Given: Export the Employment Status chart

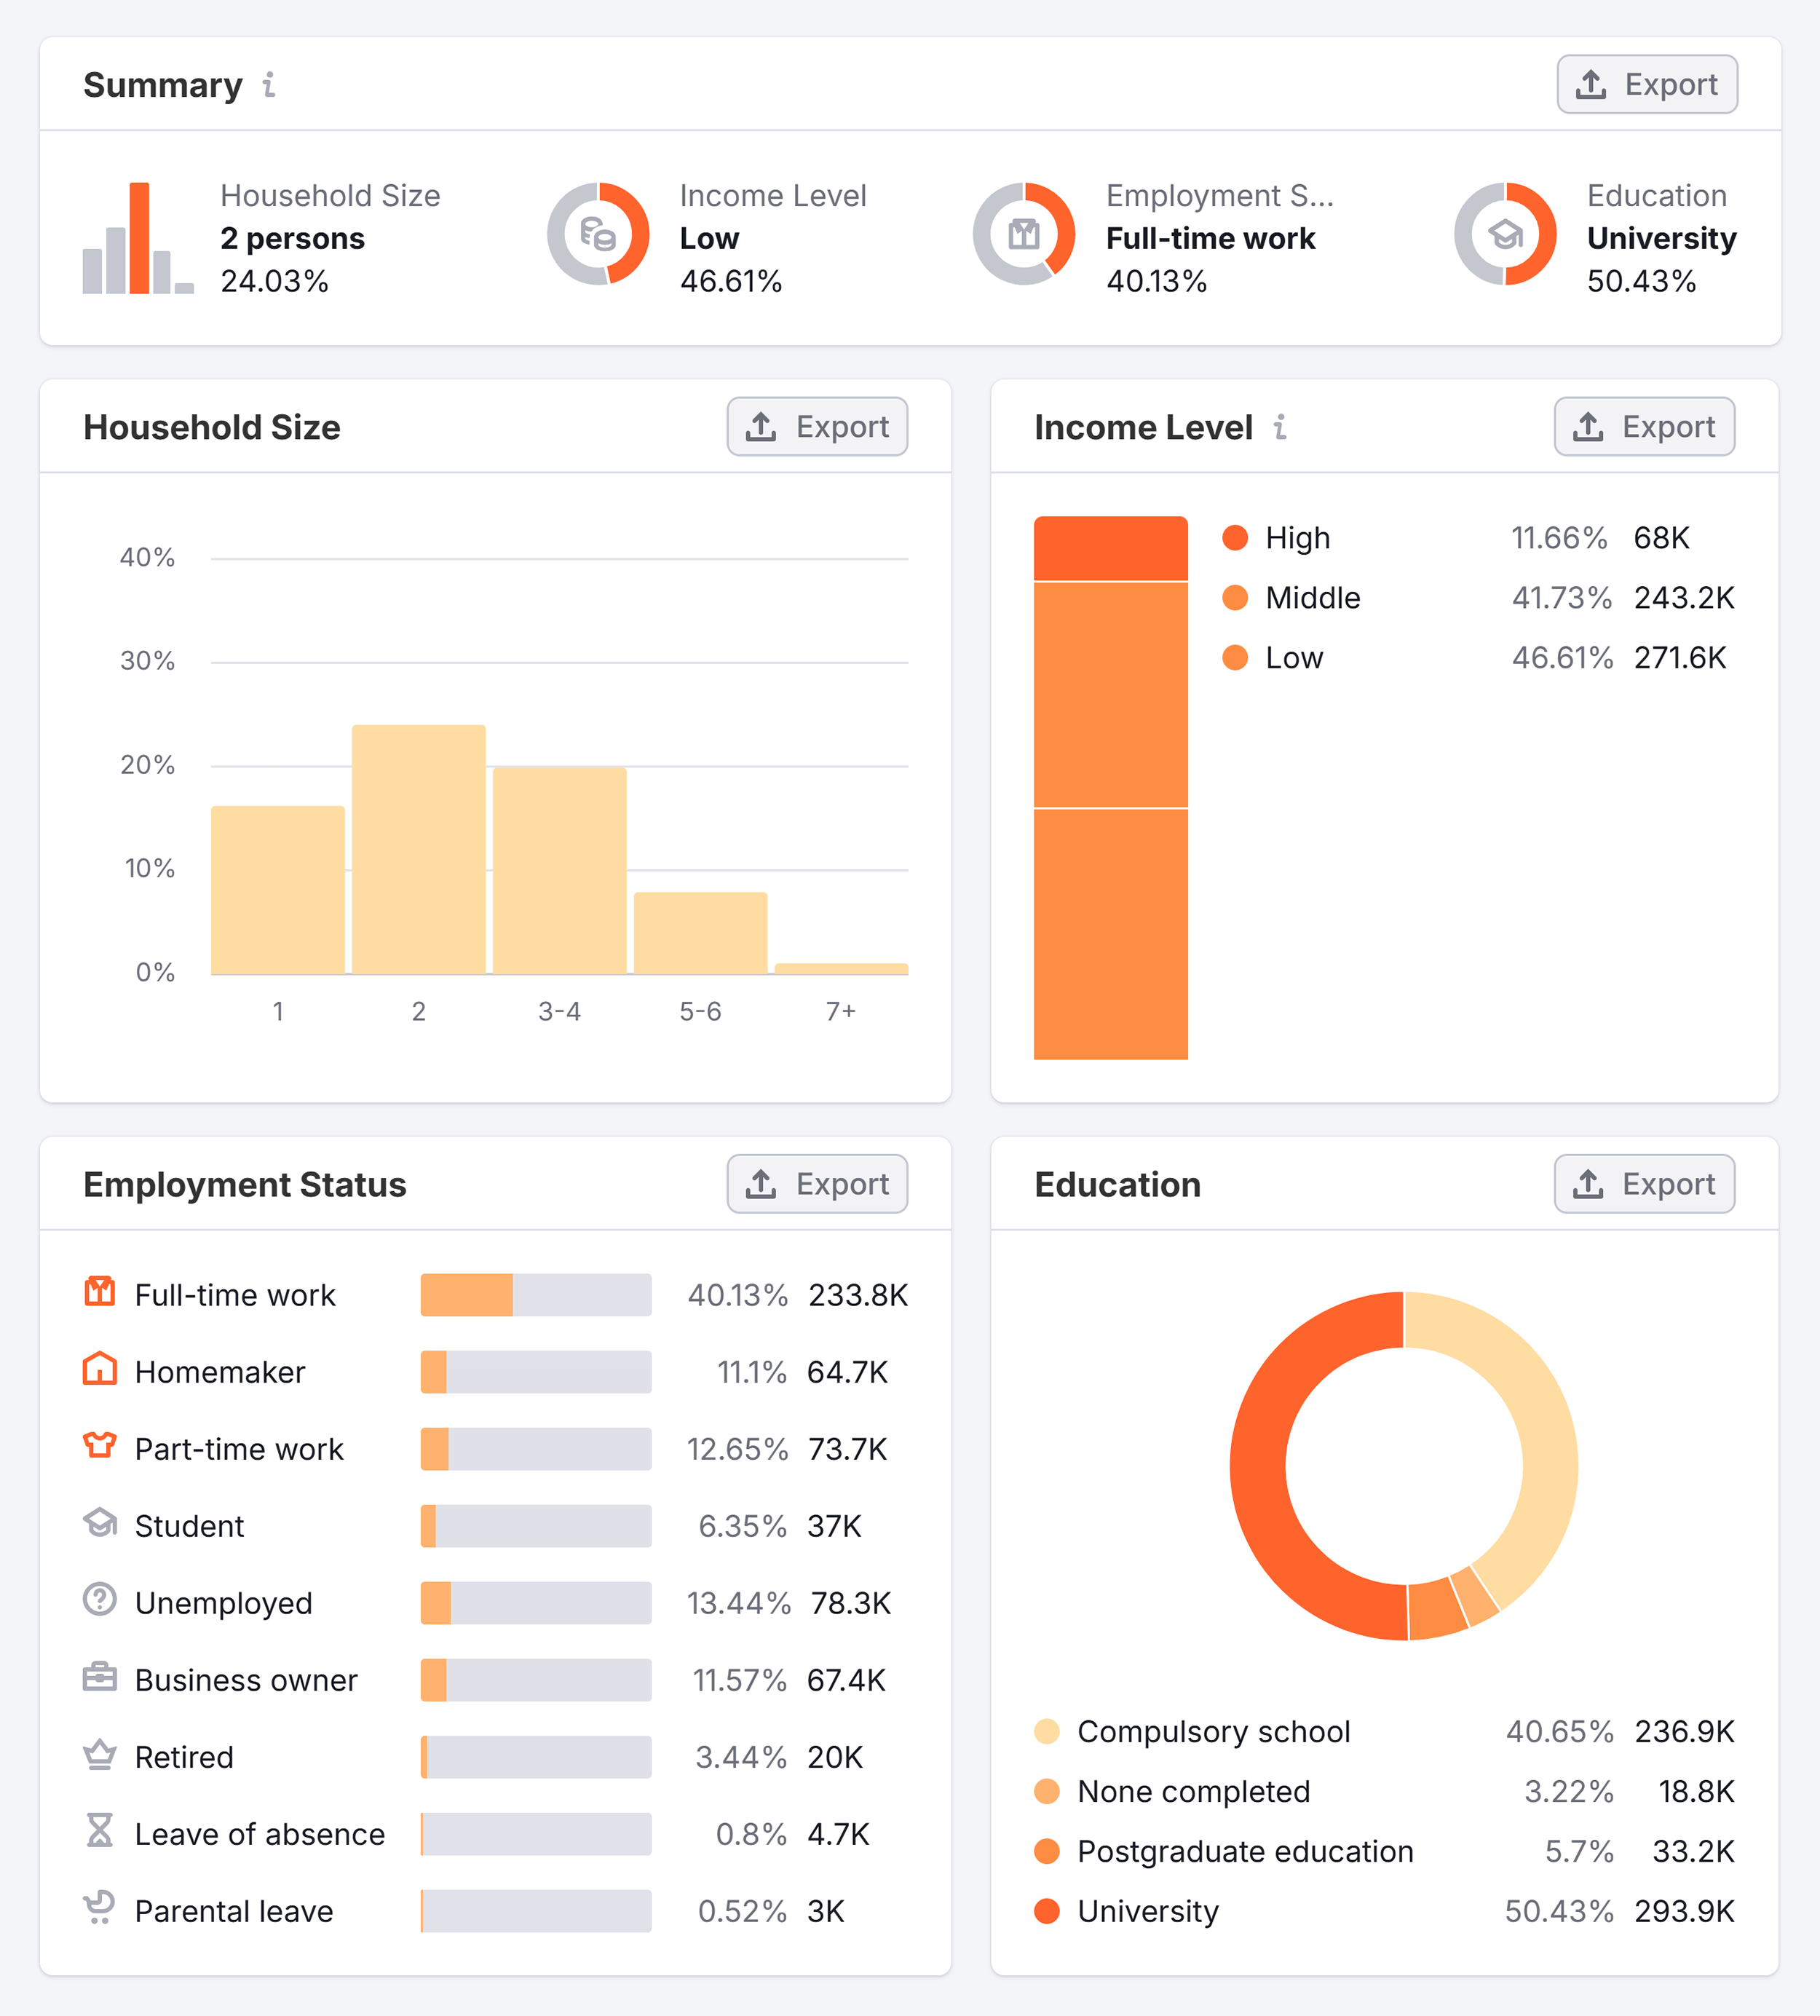Looking at the screenshot, I should 816,1184.
